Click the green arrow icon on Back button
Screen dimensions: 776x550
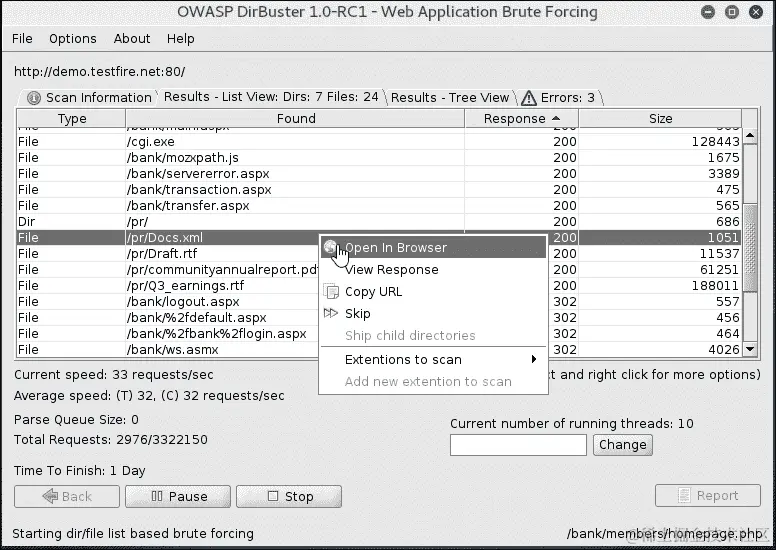click(x=50, y=496)
